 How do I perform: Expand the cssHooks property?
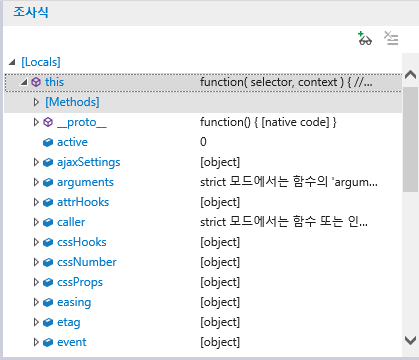pyautogui.click(x=36, y=242)
